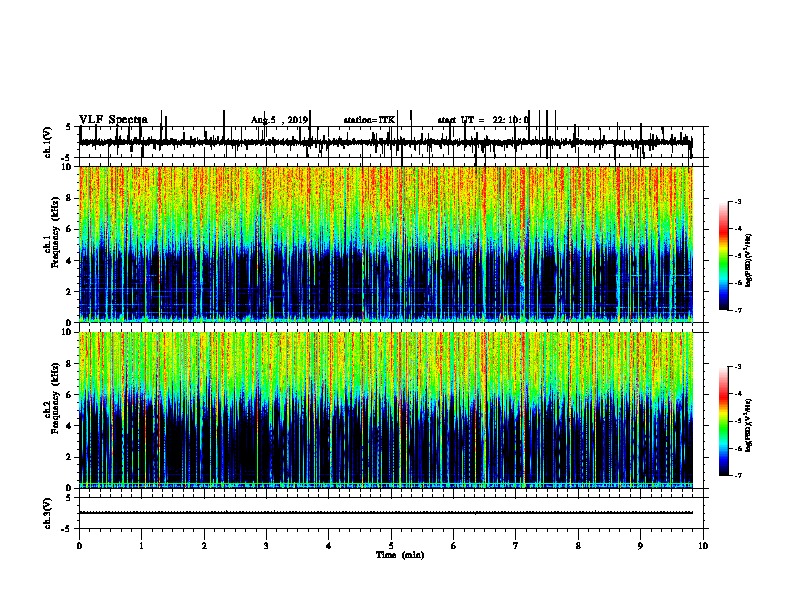
Task: Click inside the ch.2 spectrogram panel
Action: pos(386,410)
